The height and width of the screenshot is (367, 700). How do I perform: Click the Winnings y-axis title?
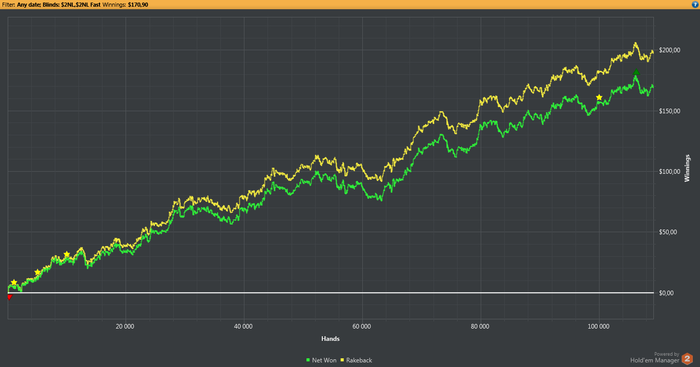[687, 168]
